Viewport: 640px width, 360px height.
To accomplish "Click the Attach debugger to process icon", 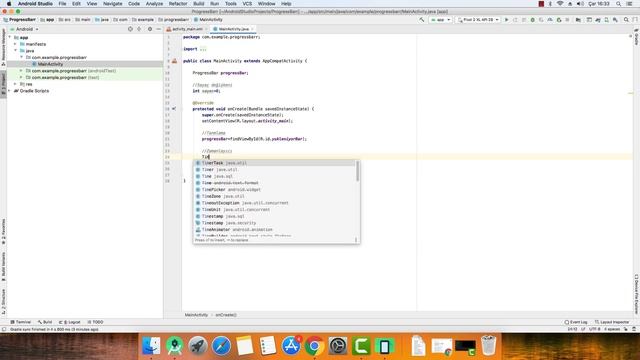I will [559, 20].
